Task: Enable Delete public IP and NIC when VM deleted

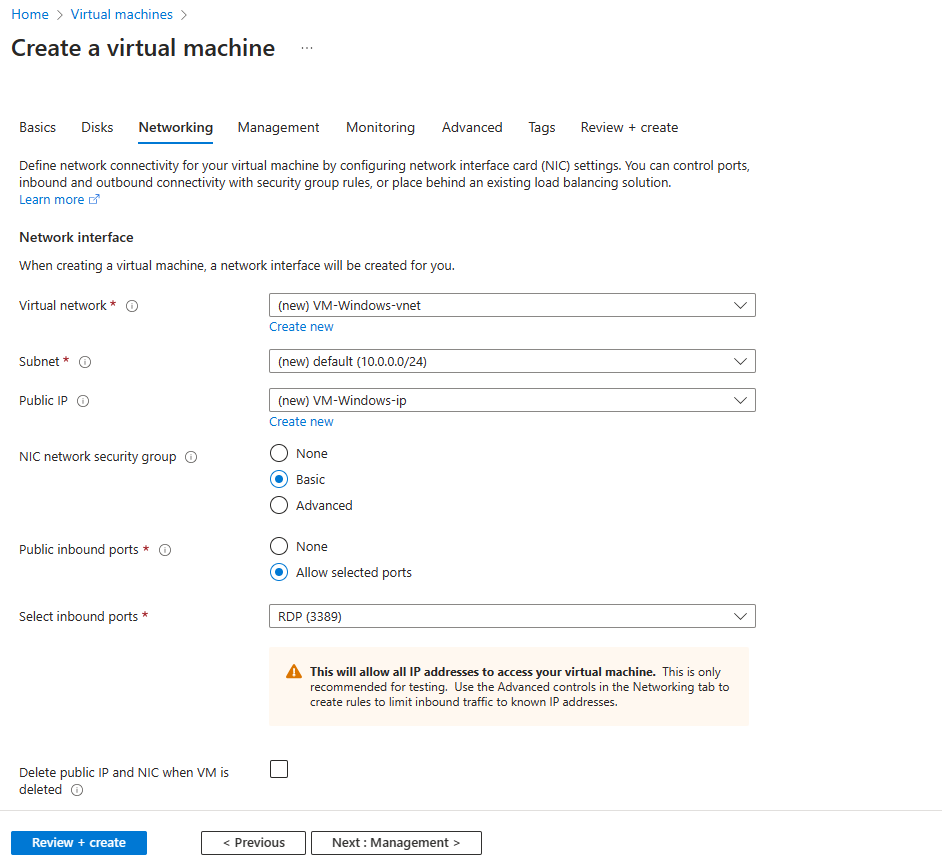Action: coord(278,769)
